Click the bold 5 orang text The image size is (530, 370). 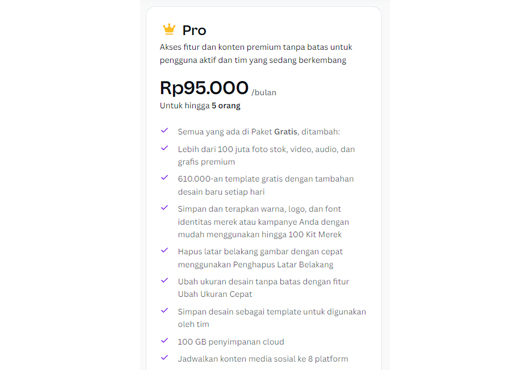(x=226, y=106)
